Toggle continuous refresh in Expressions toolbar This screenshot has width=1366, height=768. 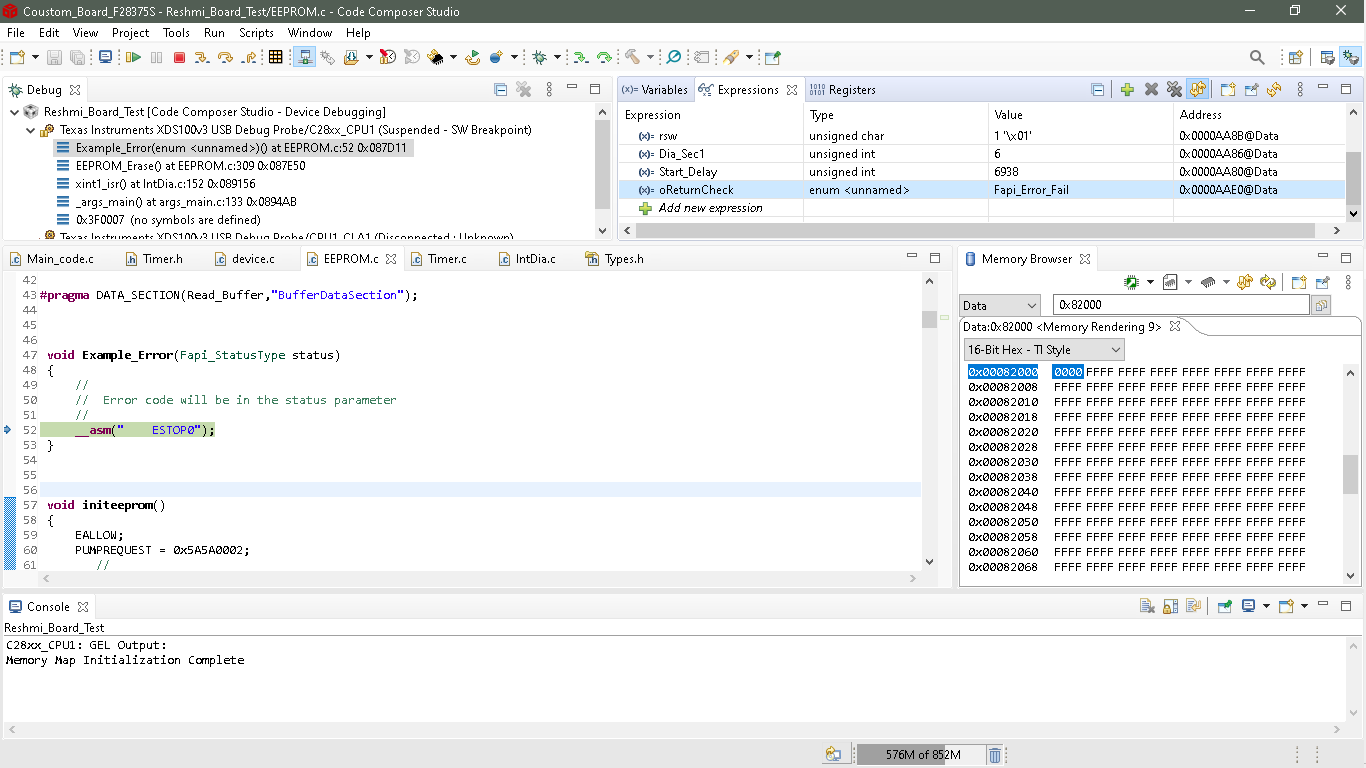point(1197,90)
